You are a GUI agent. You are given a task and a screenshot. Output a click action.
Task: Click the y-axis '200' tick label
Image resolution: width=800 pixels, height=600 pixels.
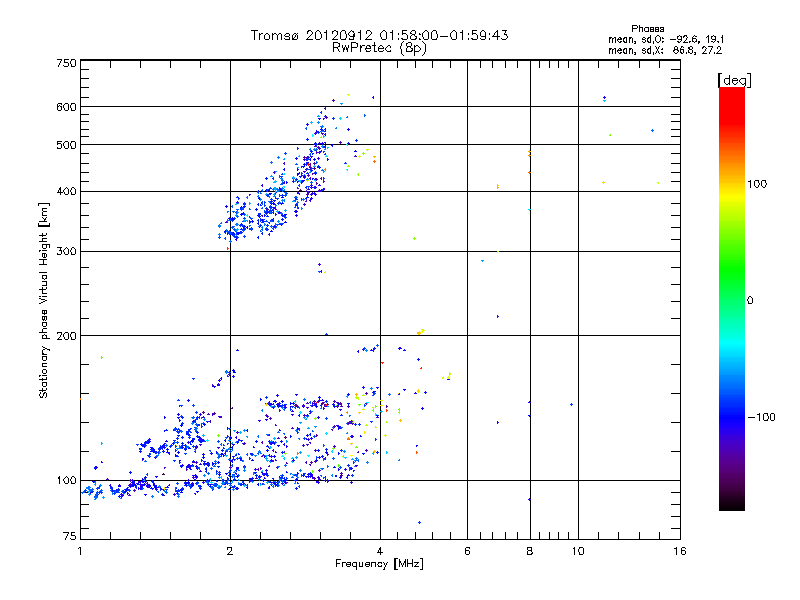tap(66, 336)
